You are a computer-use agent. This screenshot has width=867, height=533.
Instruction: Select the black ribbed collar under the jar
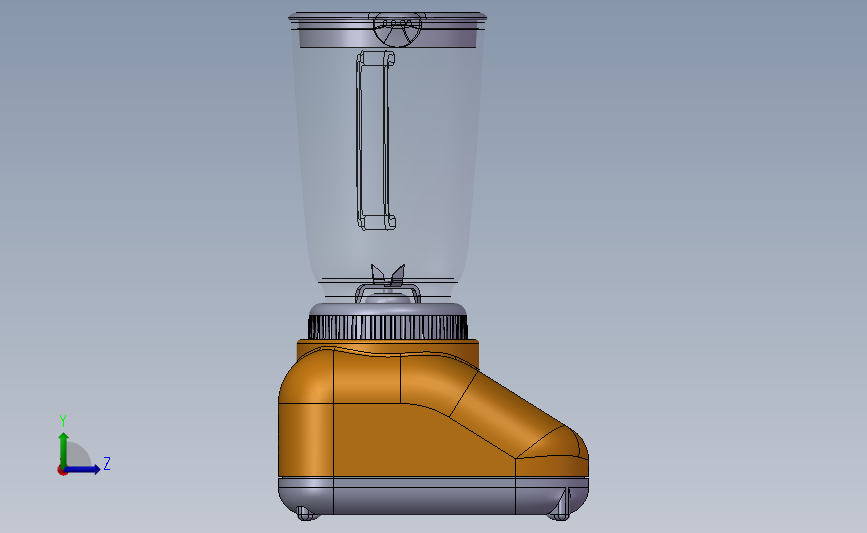point(388,327)
